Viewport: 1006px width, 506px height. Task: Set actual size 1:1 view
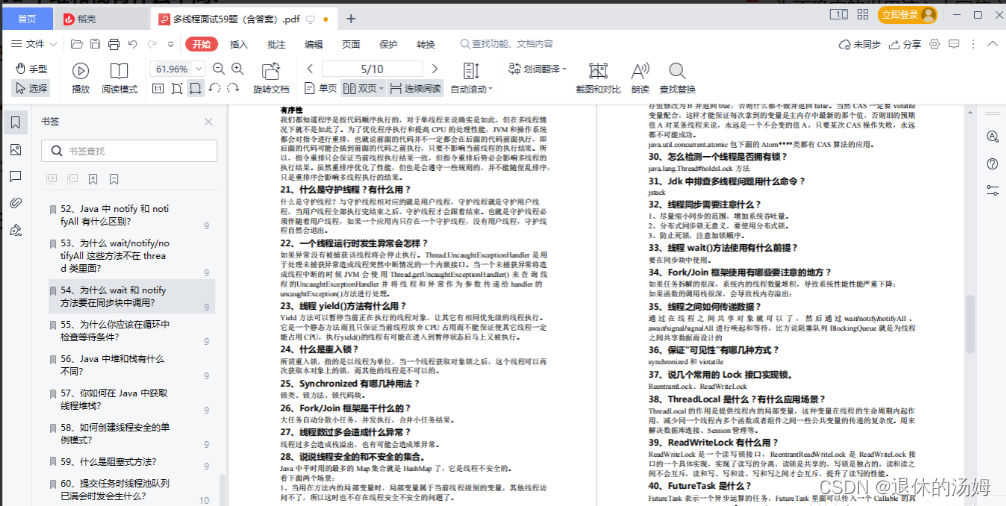click(157, 89)
